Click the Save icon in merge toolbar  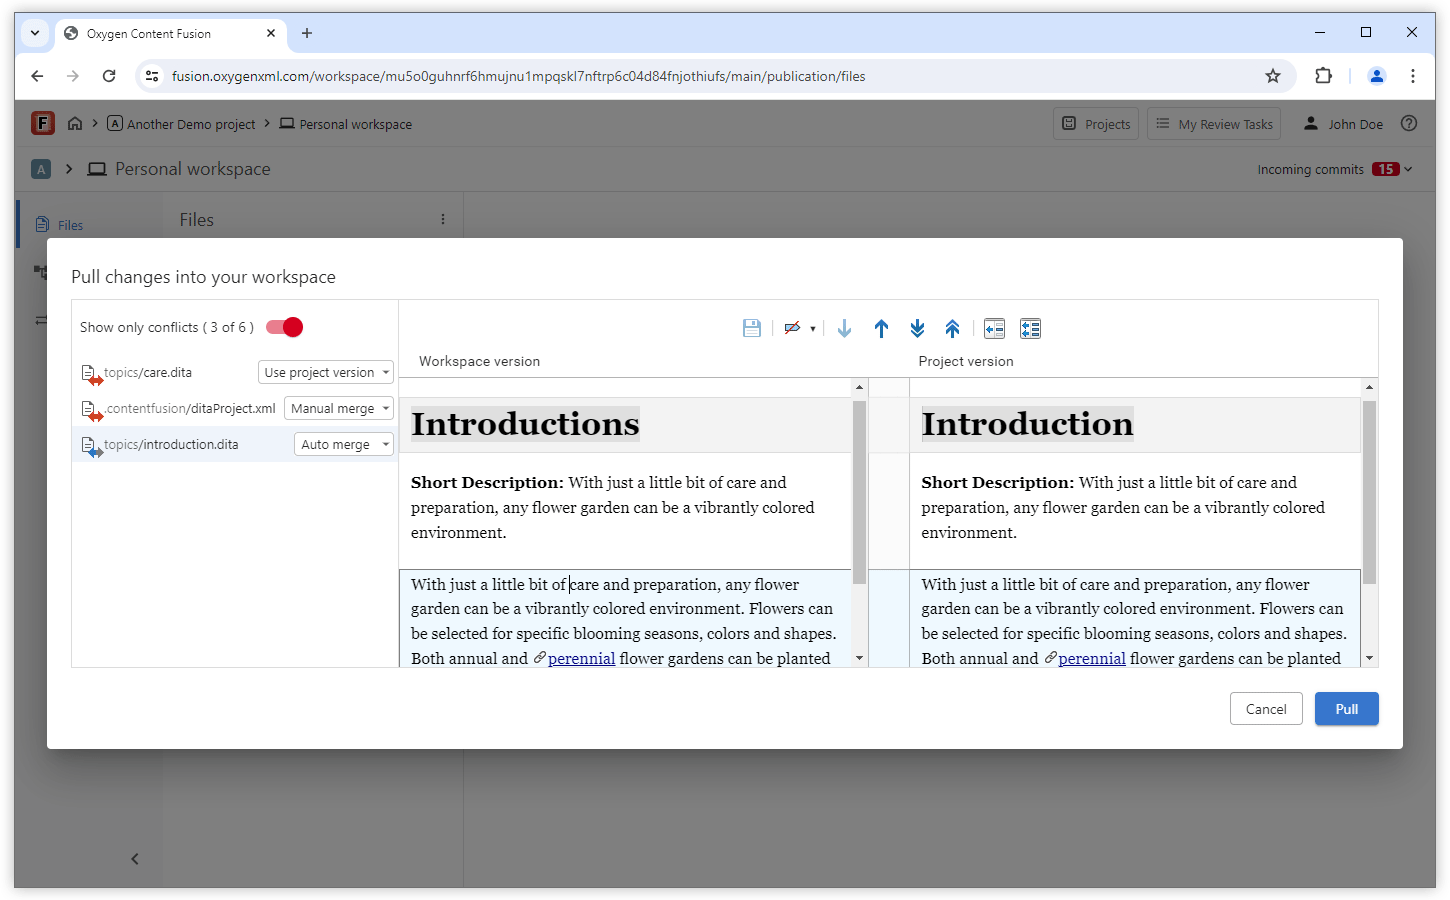752,328
